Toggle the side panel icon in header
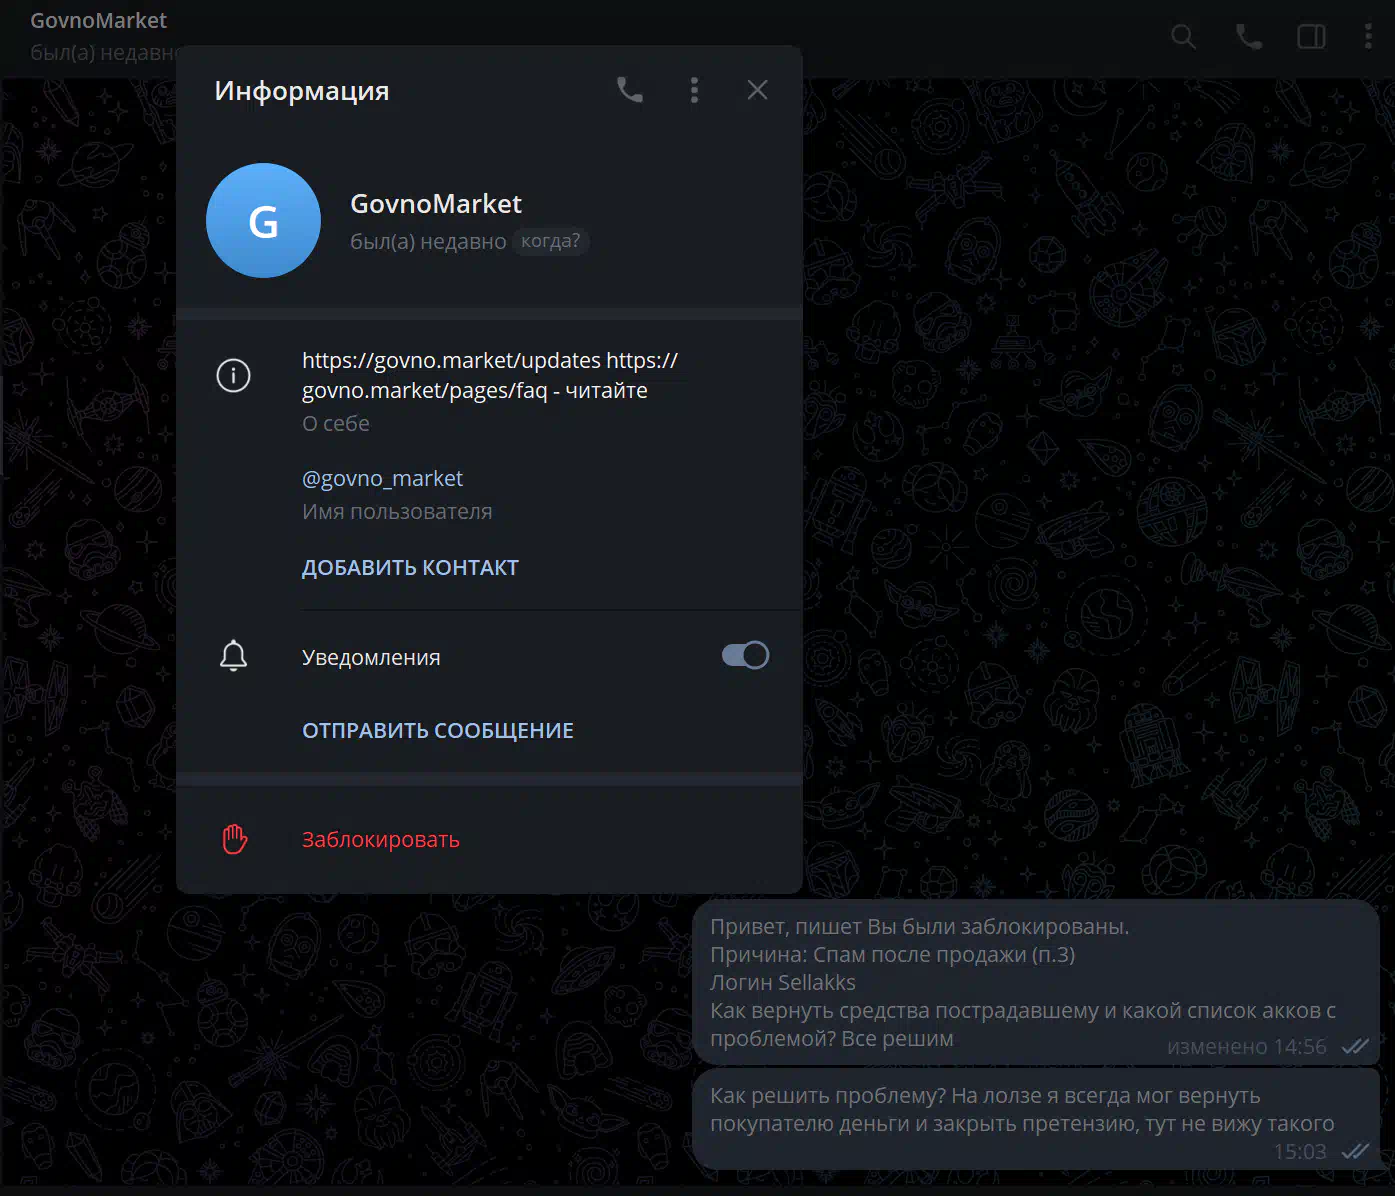Screen dimensions: 1395x1196 [1311, 37]
